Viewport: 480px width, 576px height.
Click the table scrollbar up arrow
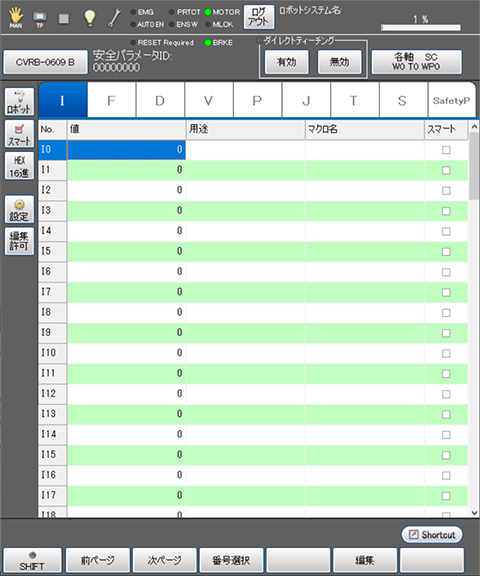pos(474,127)
